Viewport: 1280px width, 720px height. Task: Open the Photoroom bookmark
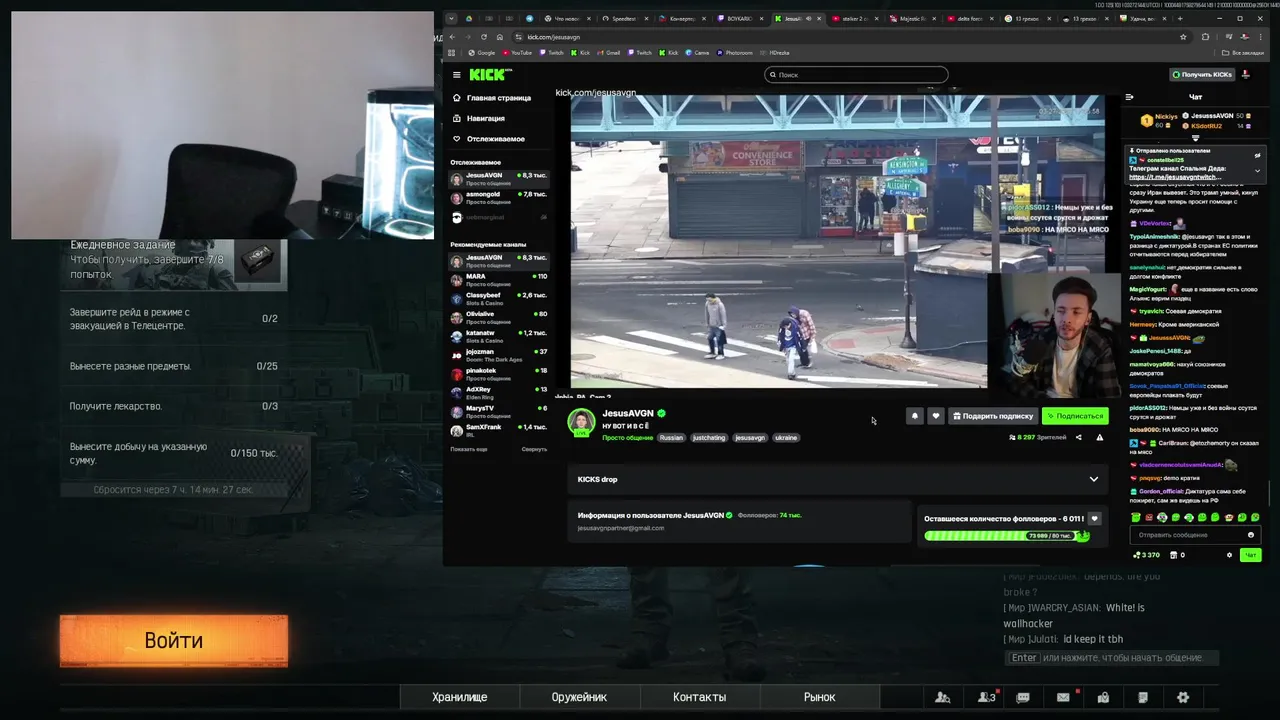734,53
